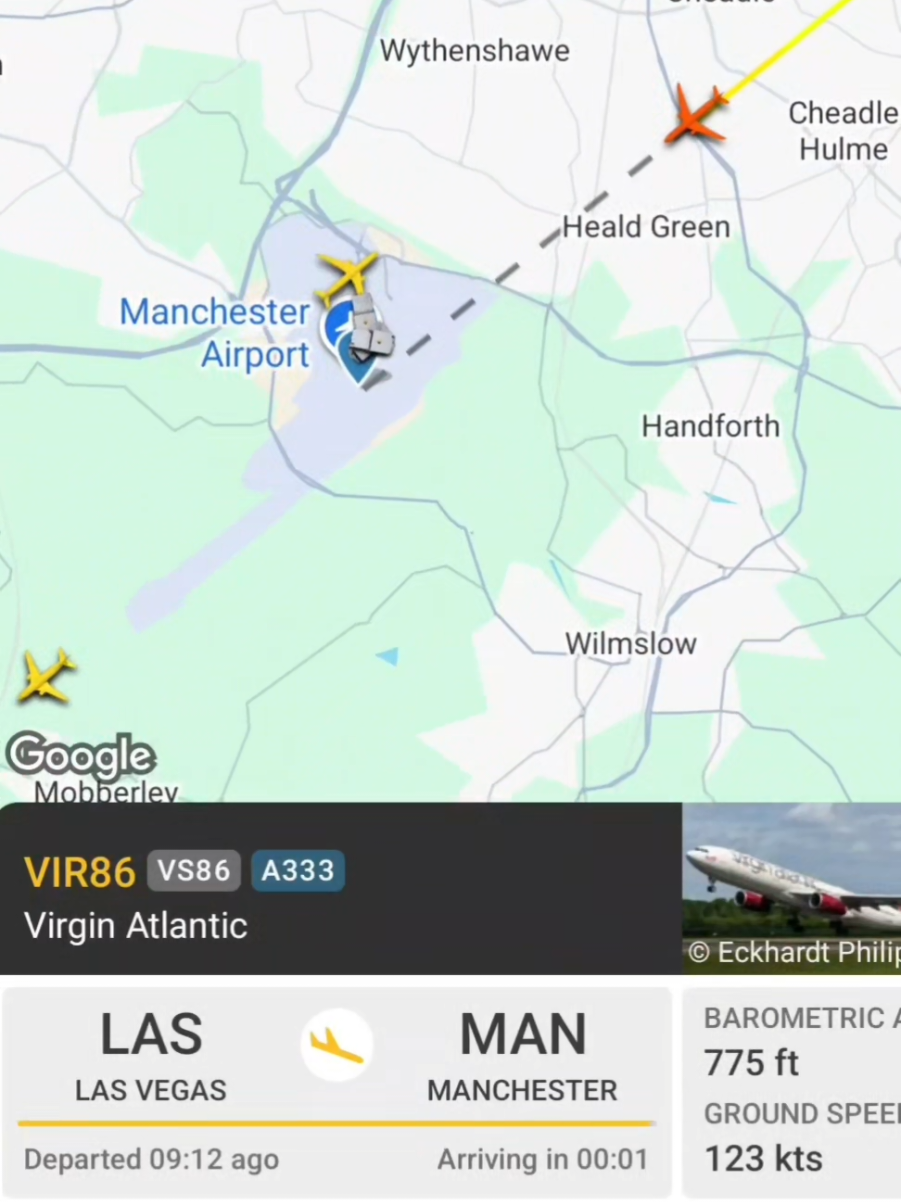This screenshot has width=901, height=1202.
Task: Tap the yellow plane parked at Manchester Airport
Action: 347,277
